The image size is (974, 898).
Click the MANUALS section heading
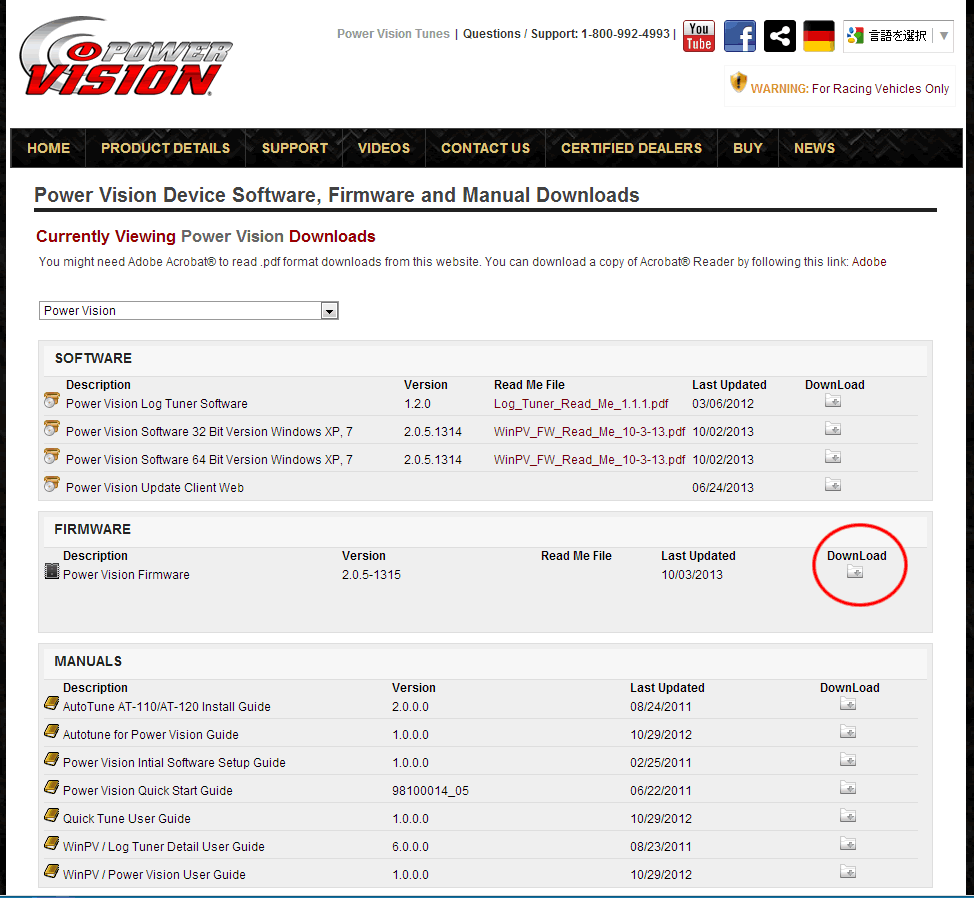[88, 661]
